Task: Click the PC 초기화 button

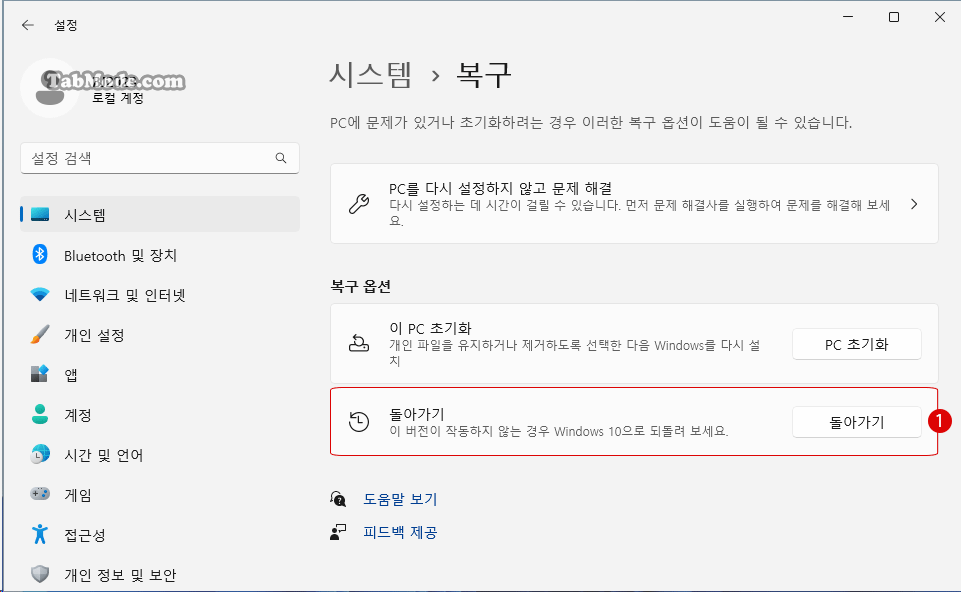Action: [x=856, y=344]
